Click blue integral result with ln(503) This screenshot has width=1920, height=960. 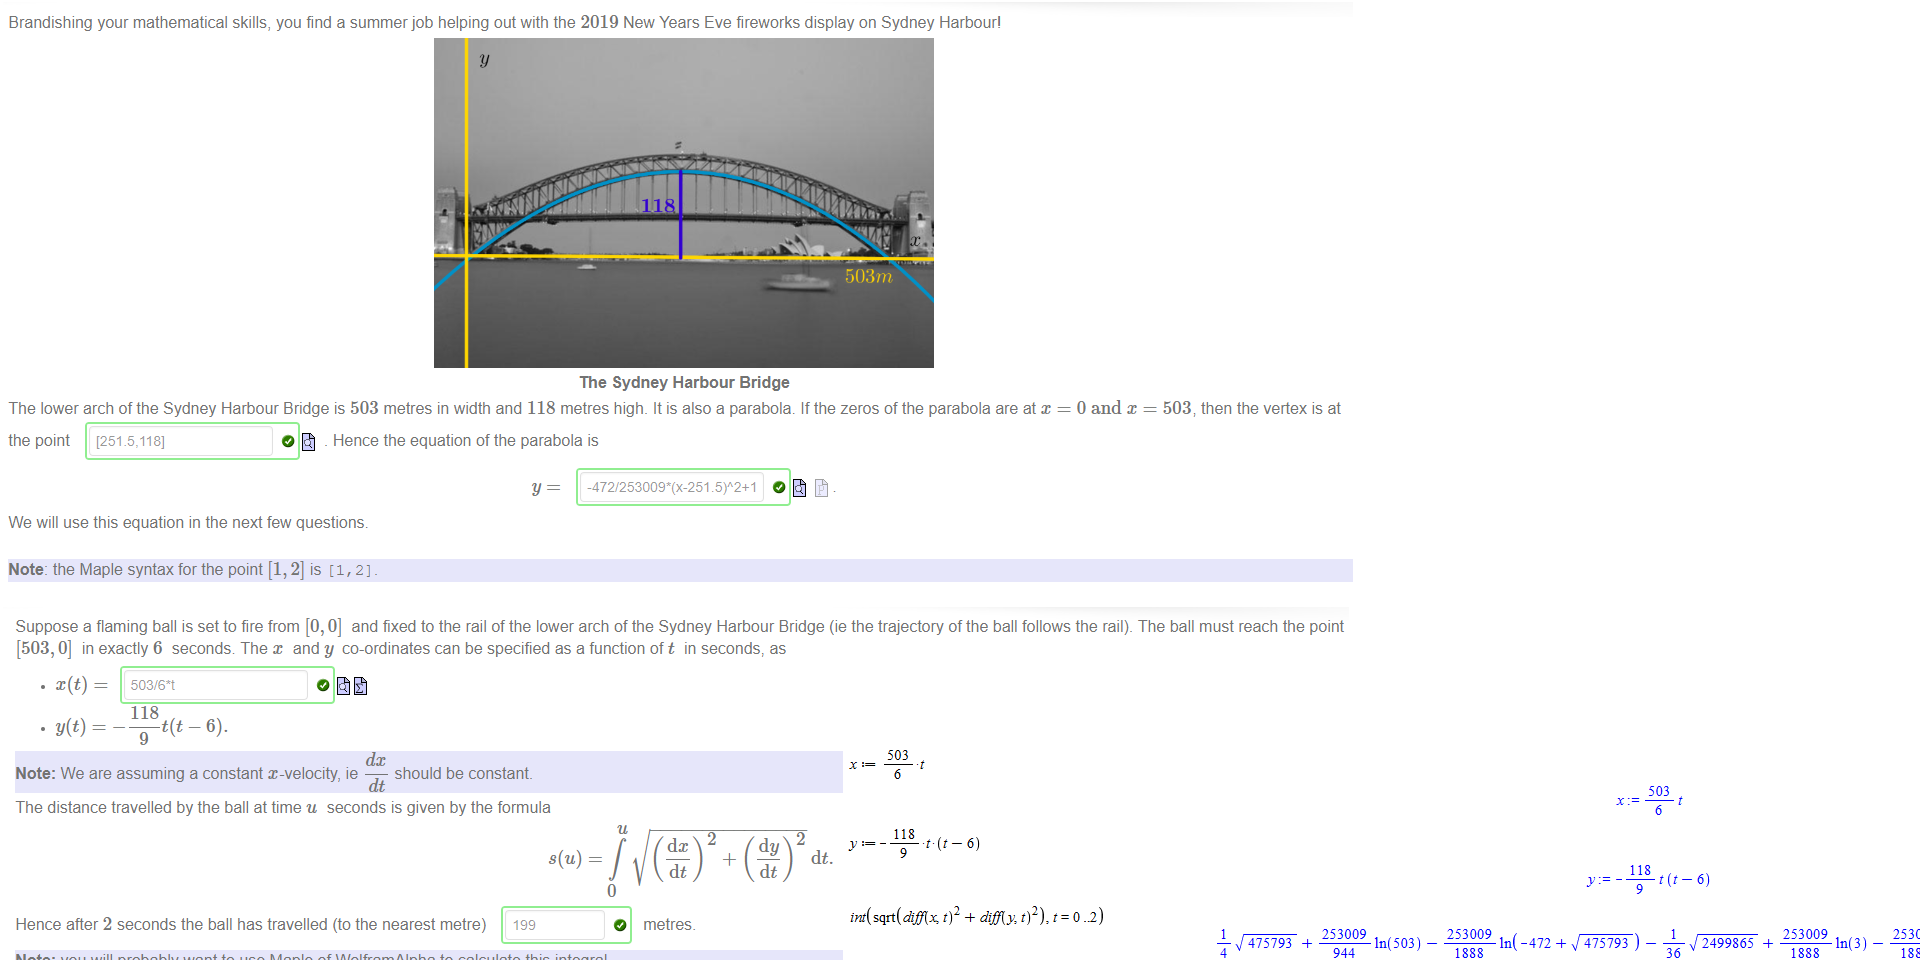point(1568,943)
